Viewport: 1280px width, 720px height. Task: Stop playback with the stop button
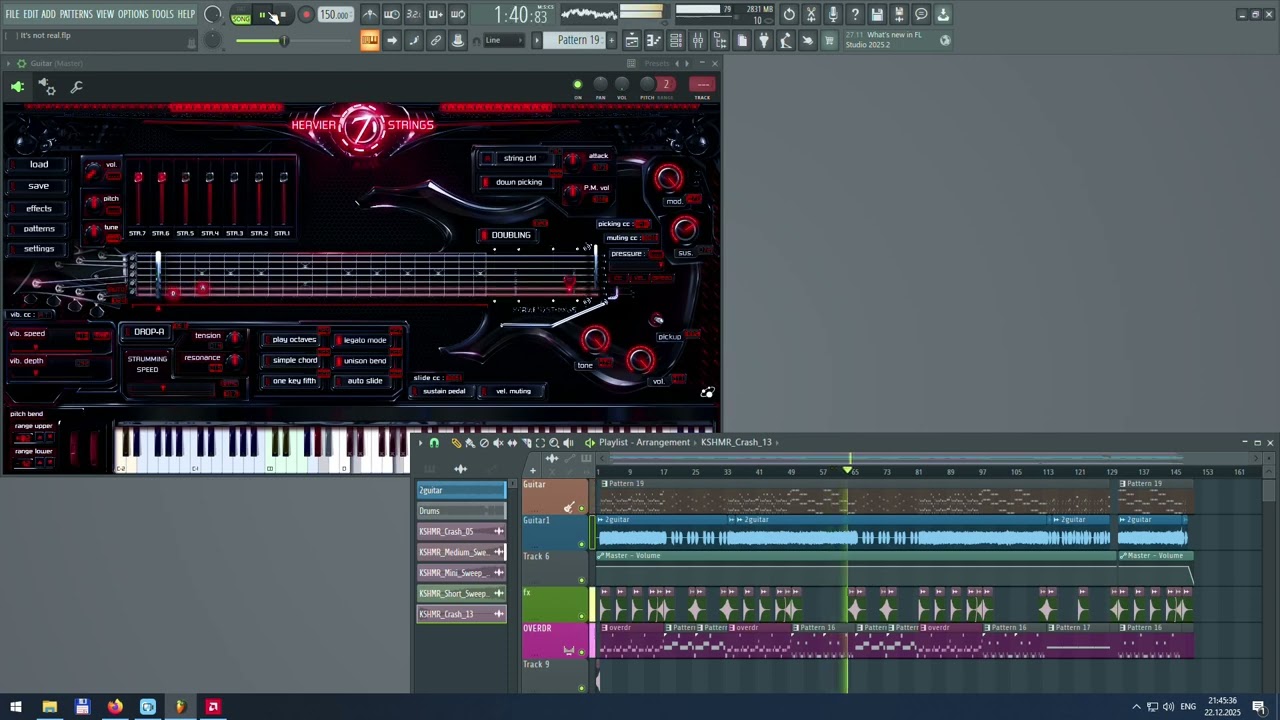pos(284,14)
